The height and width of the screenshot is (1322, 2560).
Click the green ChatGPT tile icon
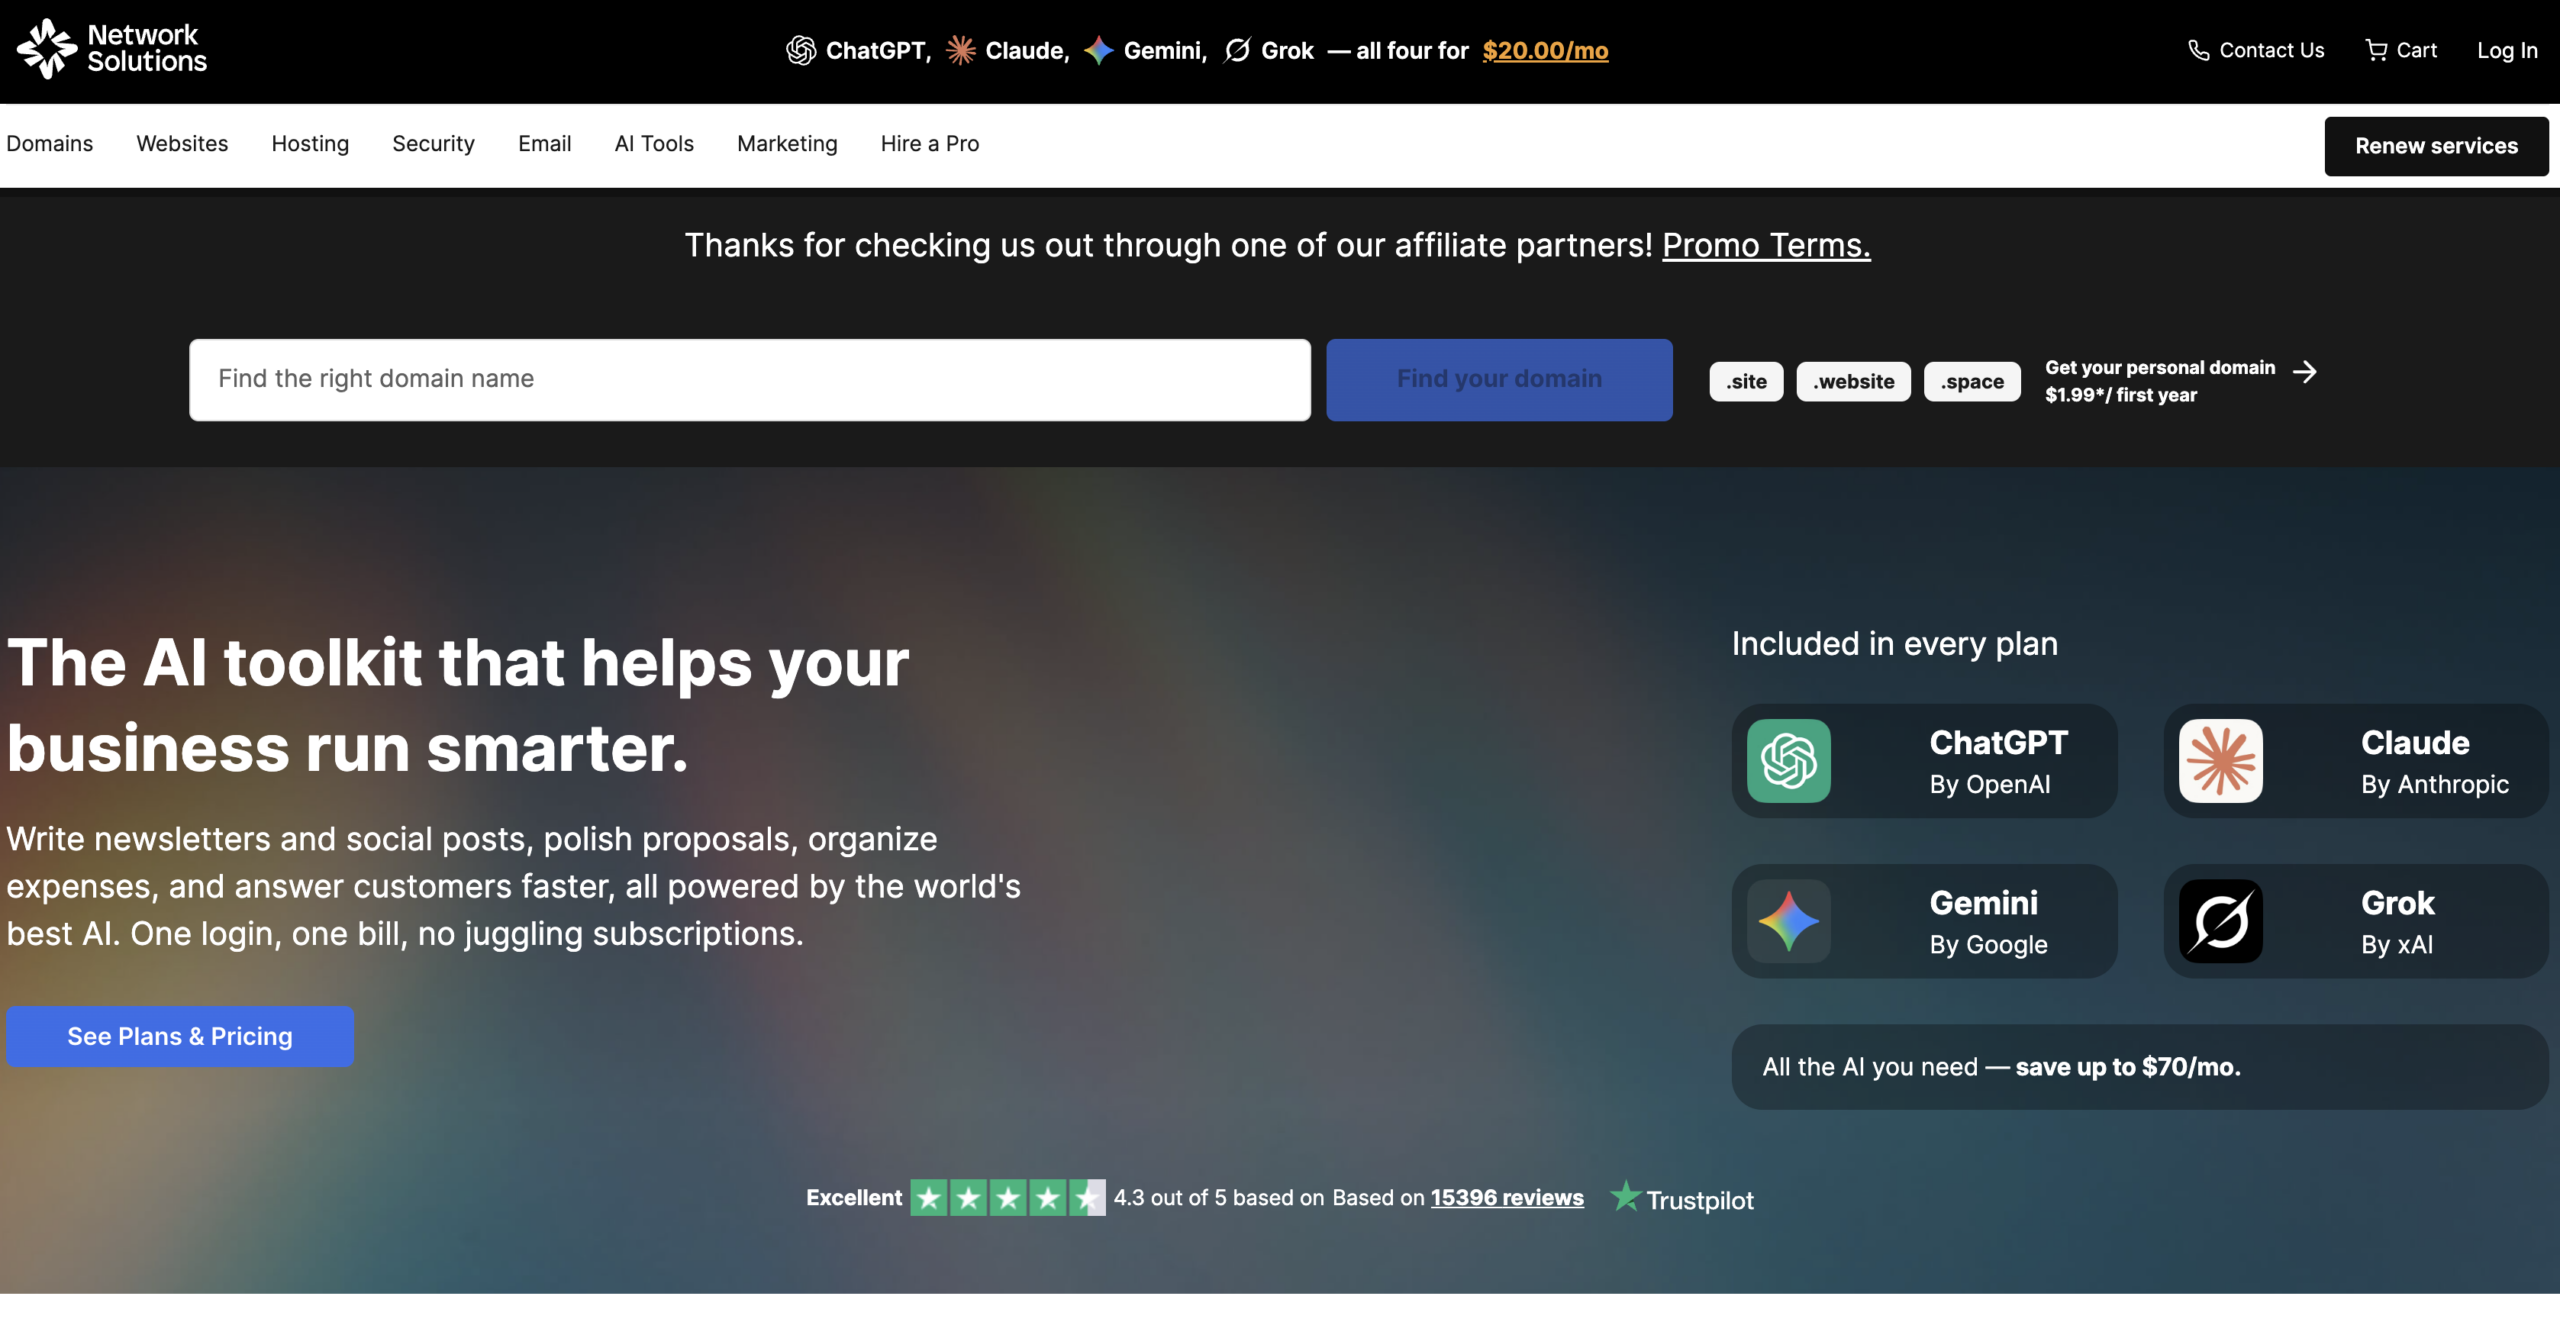(1789, 761)
